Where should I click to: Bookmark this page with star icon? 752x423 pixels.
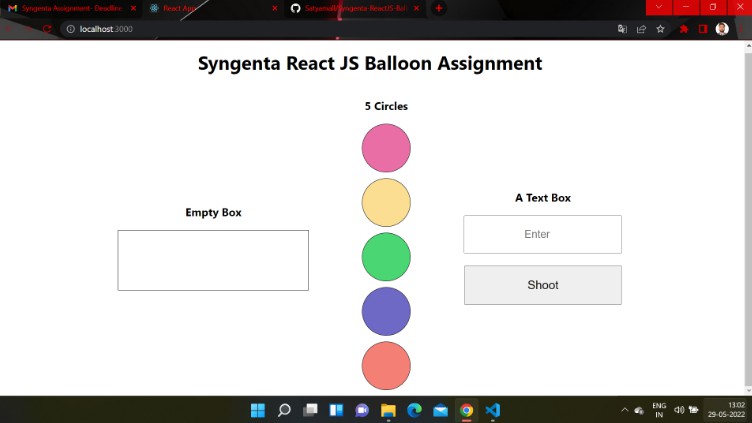pyautogui.click(x=661, y=29)
